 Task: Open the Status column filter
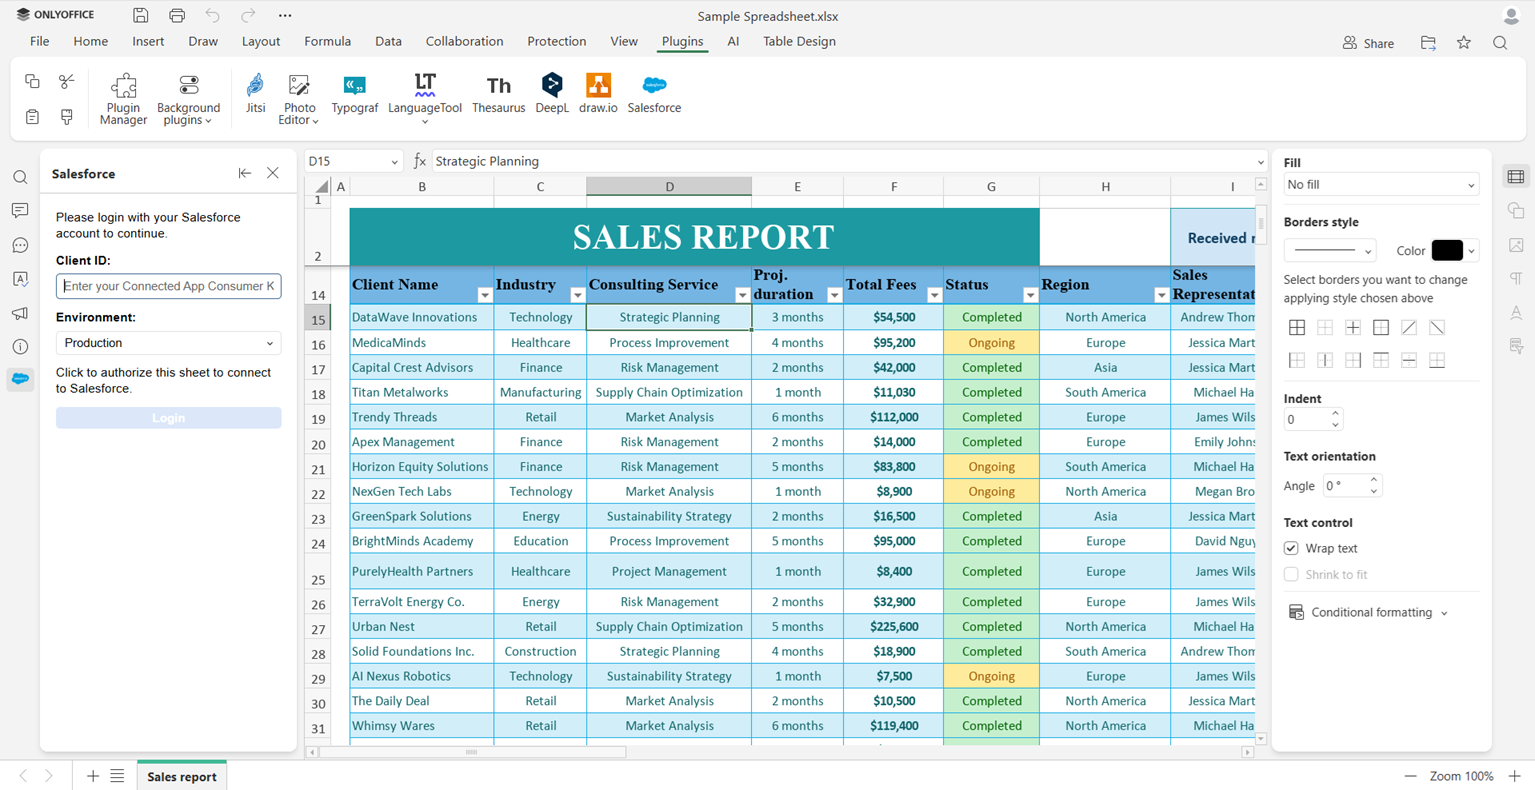1030,295
